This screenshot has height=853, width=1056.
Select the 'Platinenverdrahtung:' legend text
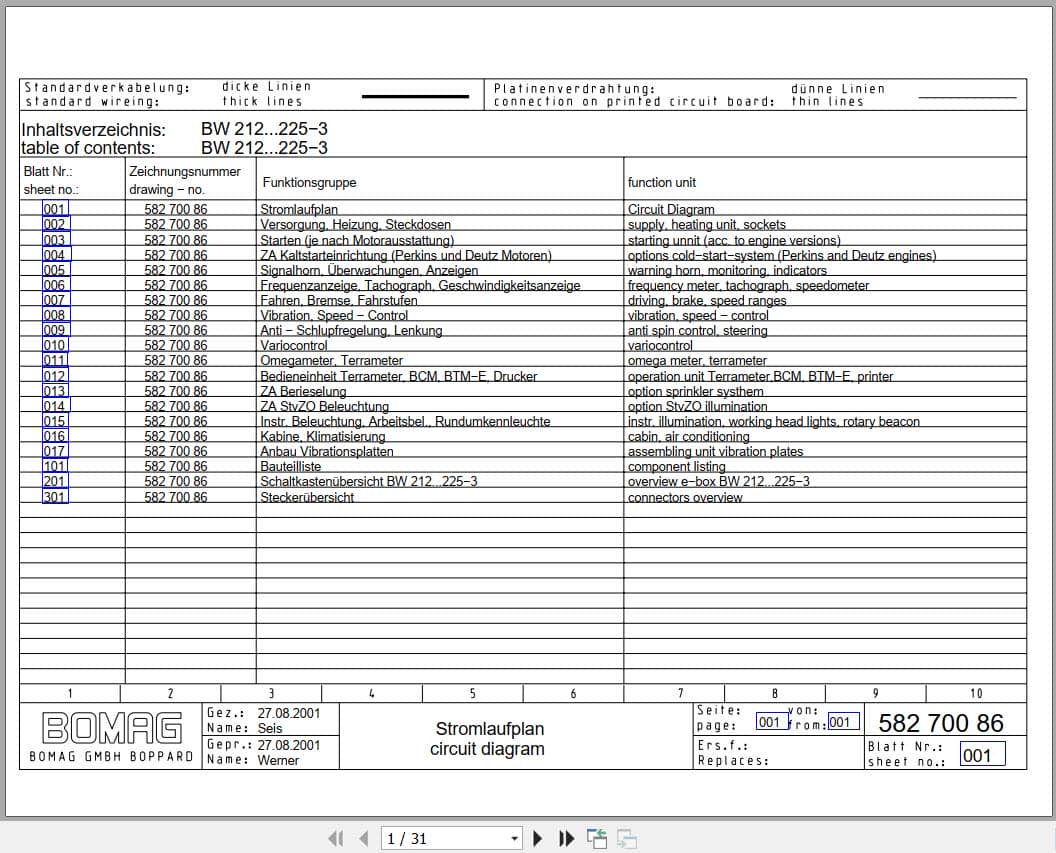click(x=574, y=88)
